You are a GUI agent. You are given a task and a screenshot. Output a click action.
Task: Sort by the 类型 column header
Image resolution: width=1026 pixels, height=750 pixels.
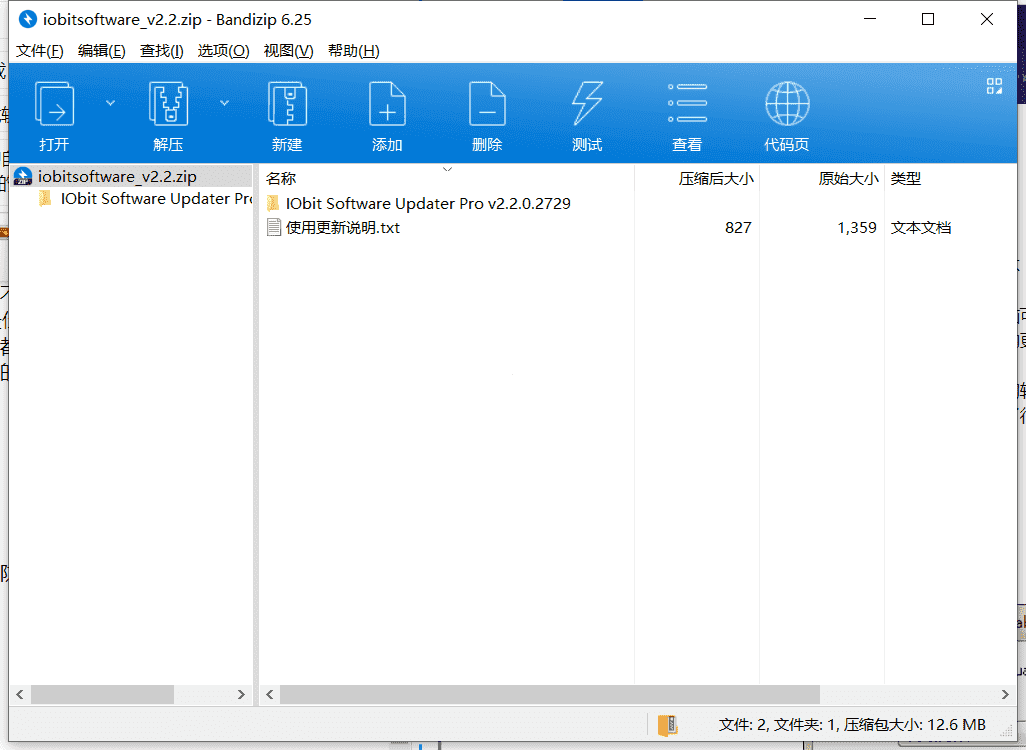(906, 179)
